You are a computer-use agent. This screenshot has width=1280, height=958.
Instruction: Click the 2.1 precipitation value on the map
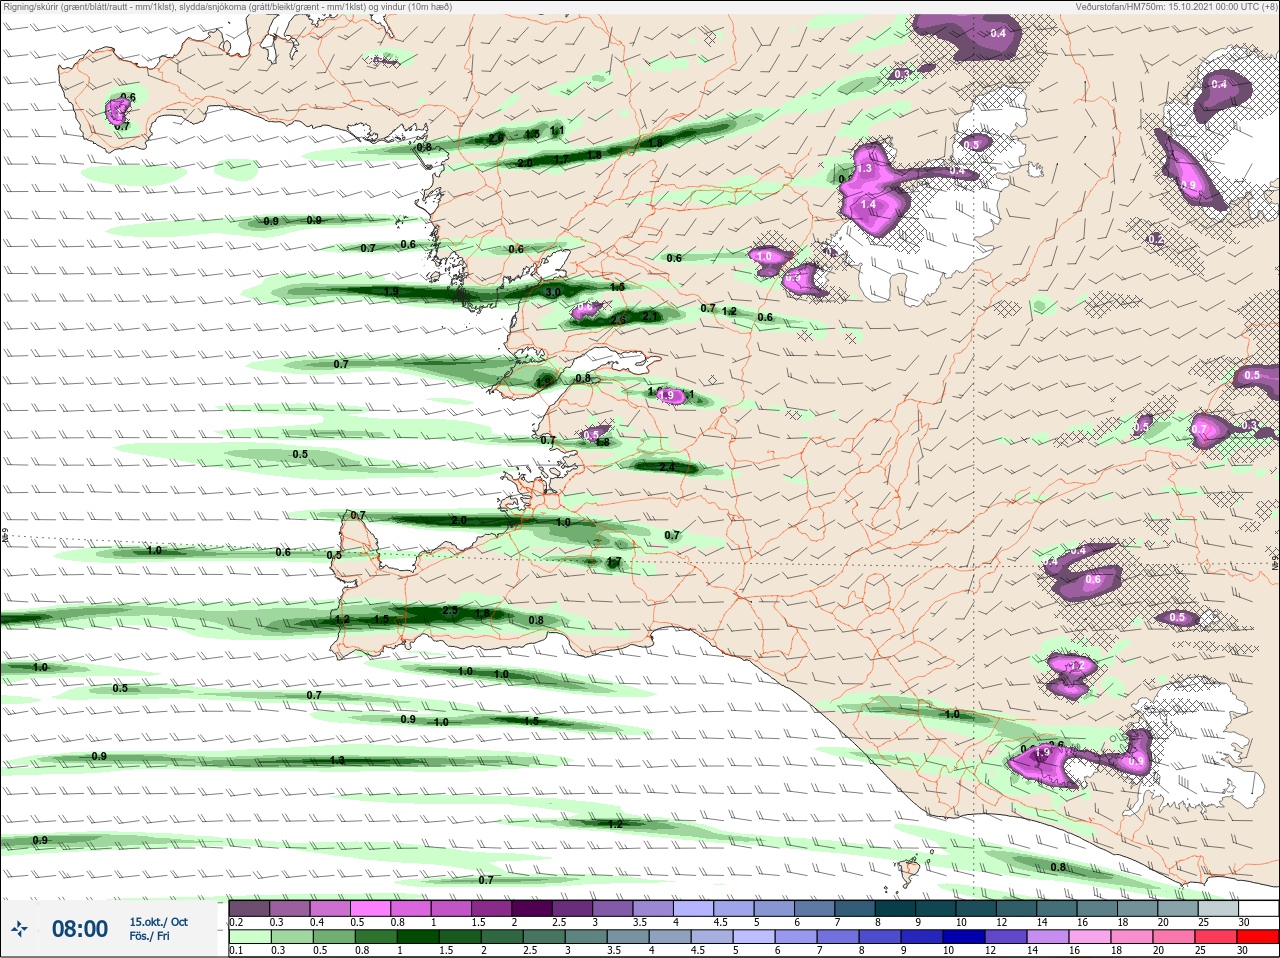[649, 316]
